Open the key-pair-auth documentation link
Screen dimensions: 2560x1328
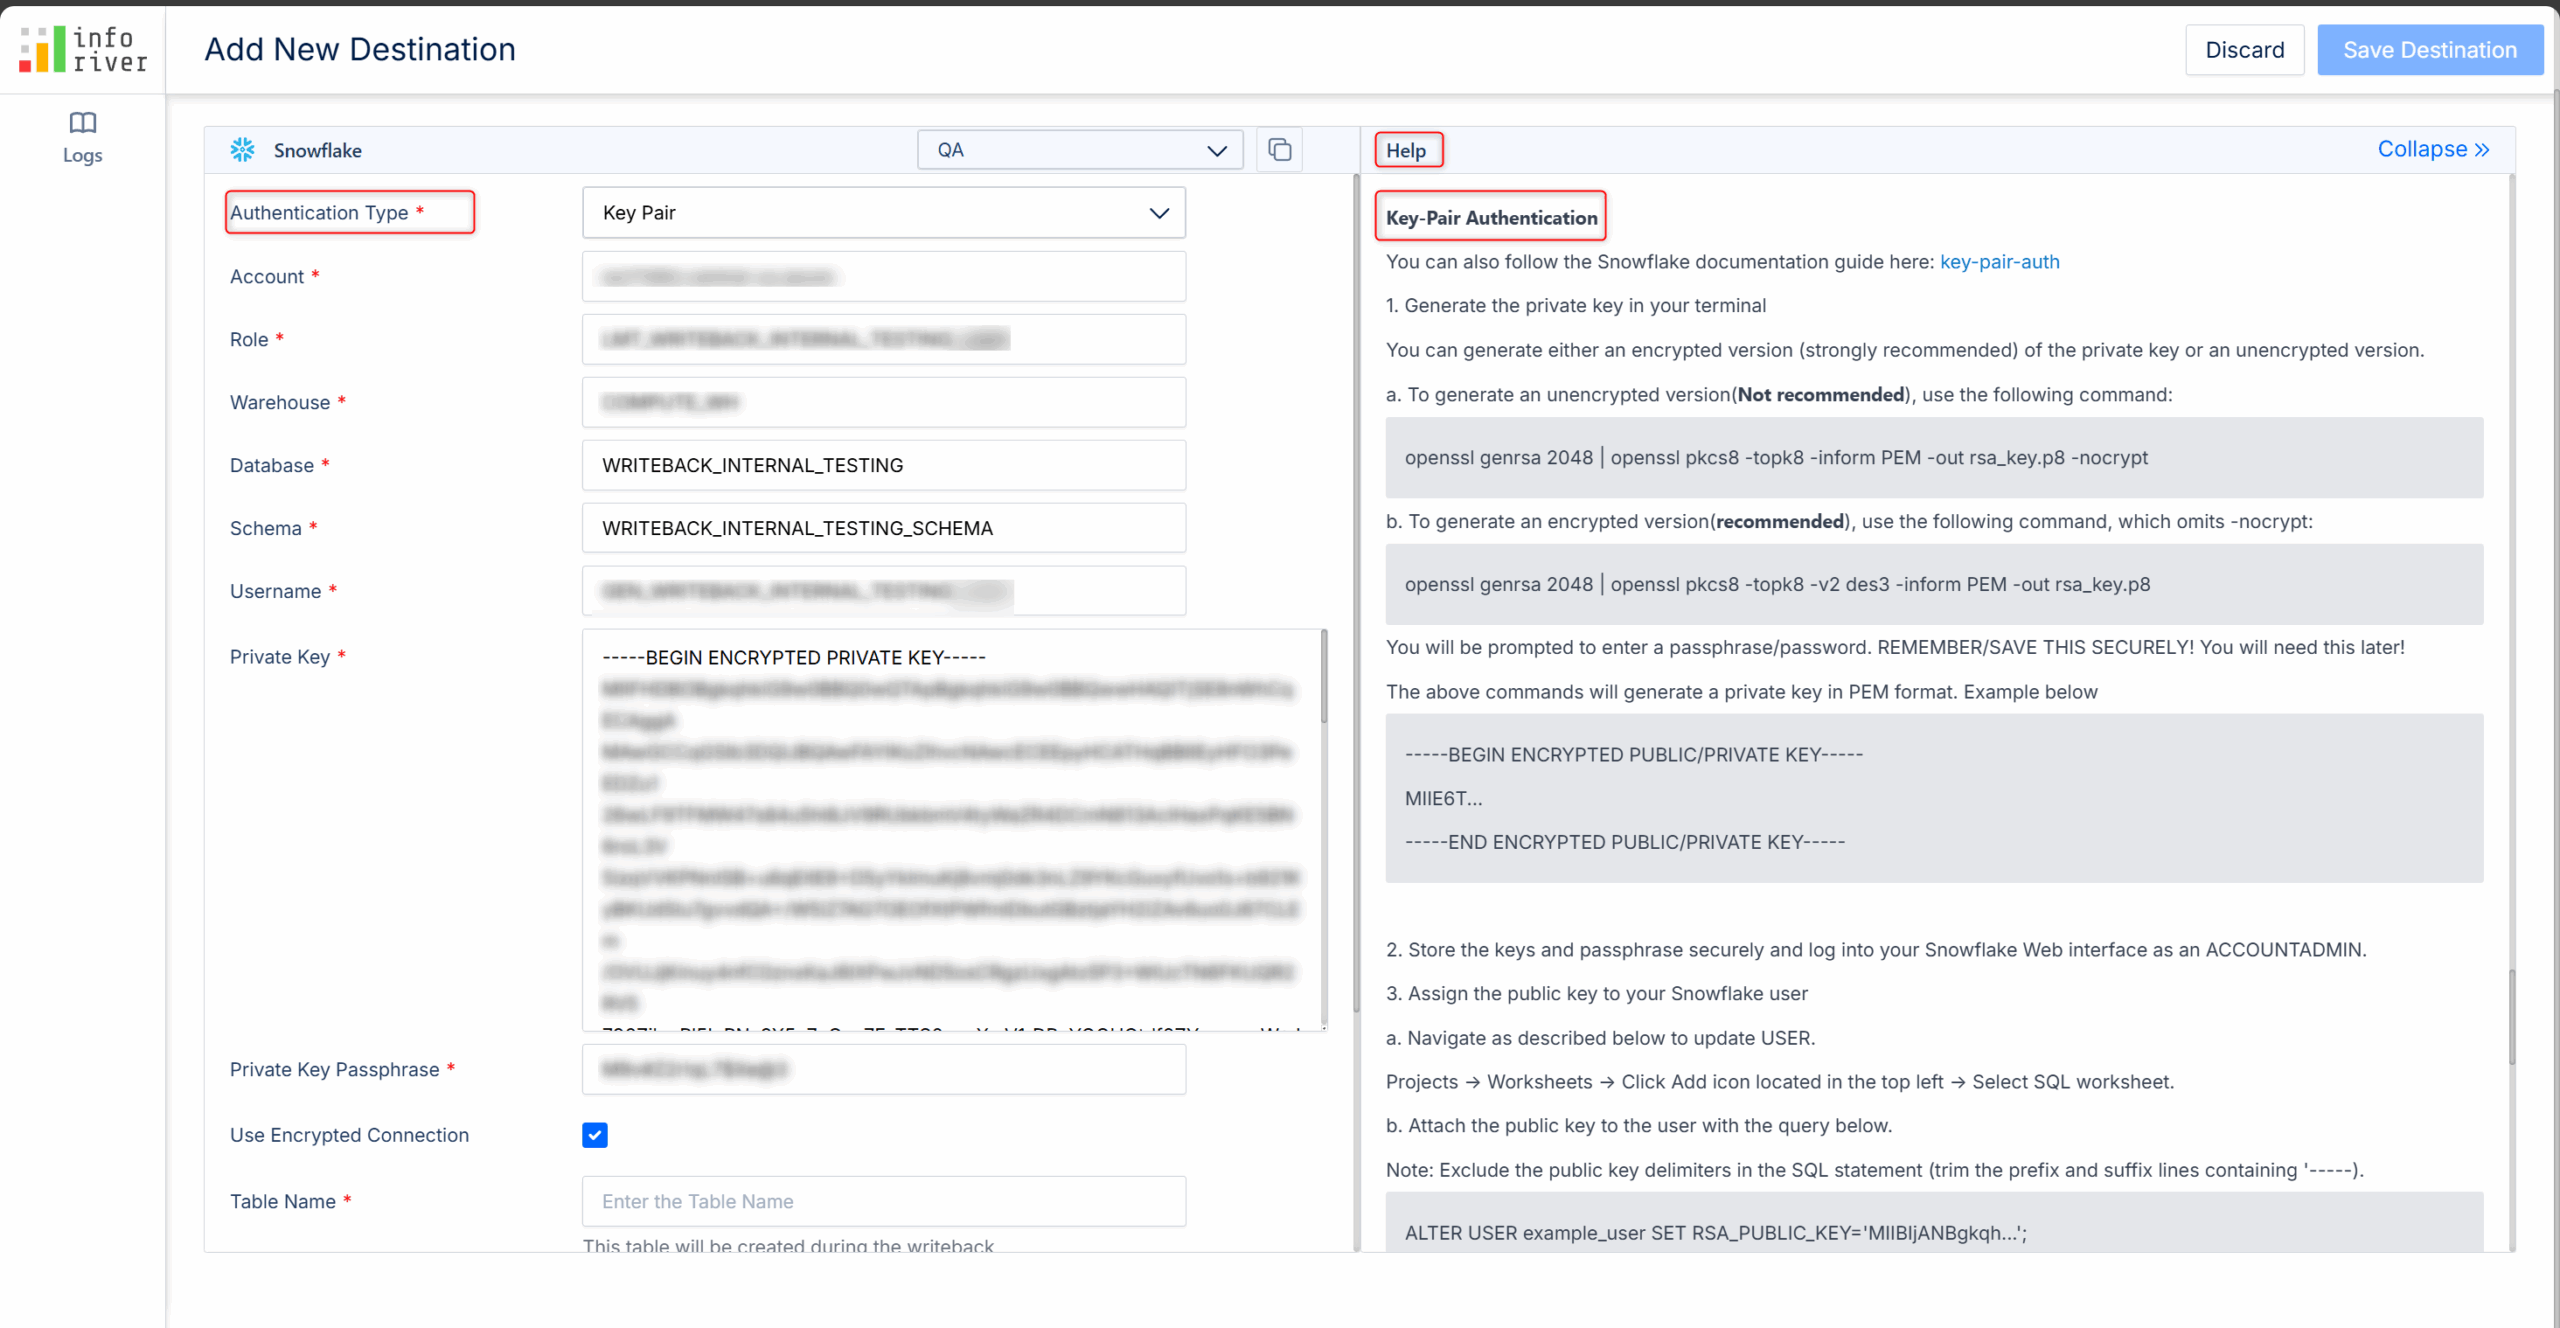(x=1999, y=262)
